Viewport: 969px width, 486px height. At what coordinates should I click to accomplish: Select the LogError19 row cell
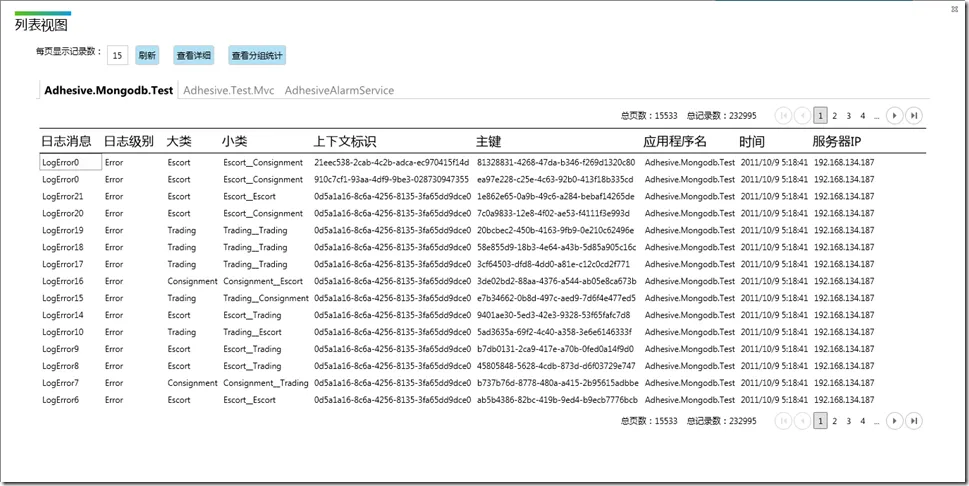(x=63, y=230)
